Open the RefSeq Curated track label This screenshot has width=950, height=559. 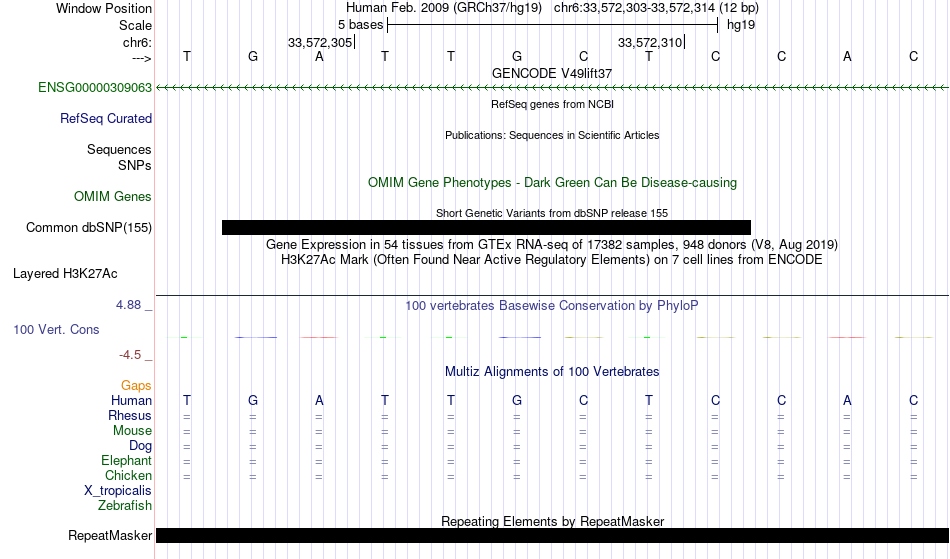[105, 118]
